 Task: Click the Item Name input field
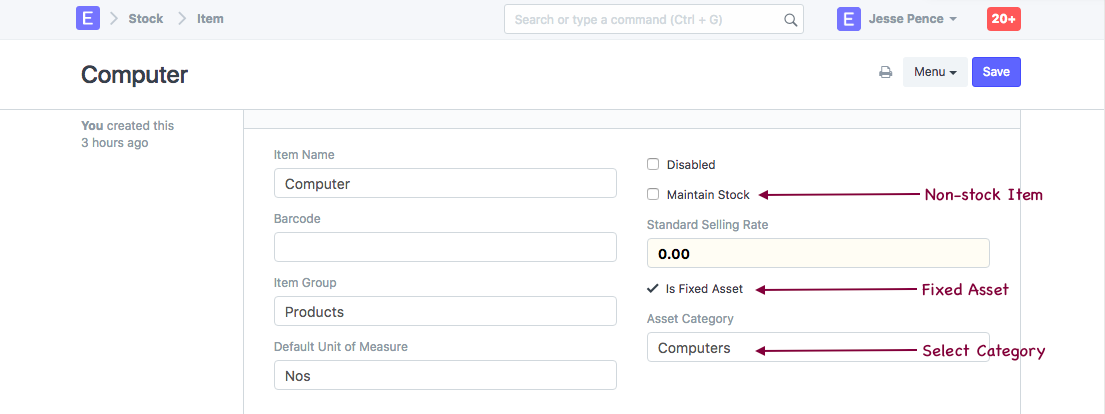coord(444,184)
